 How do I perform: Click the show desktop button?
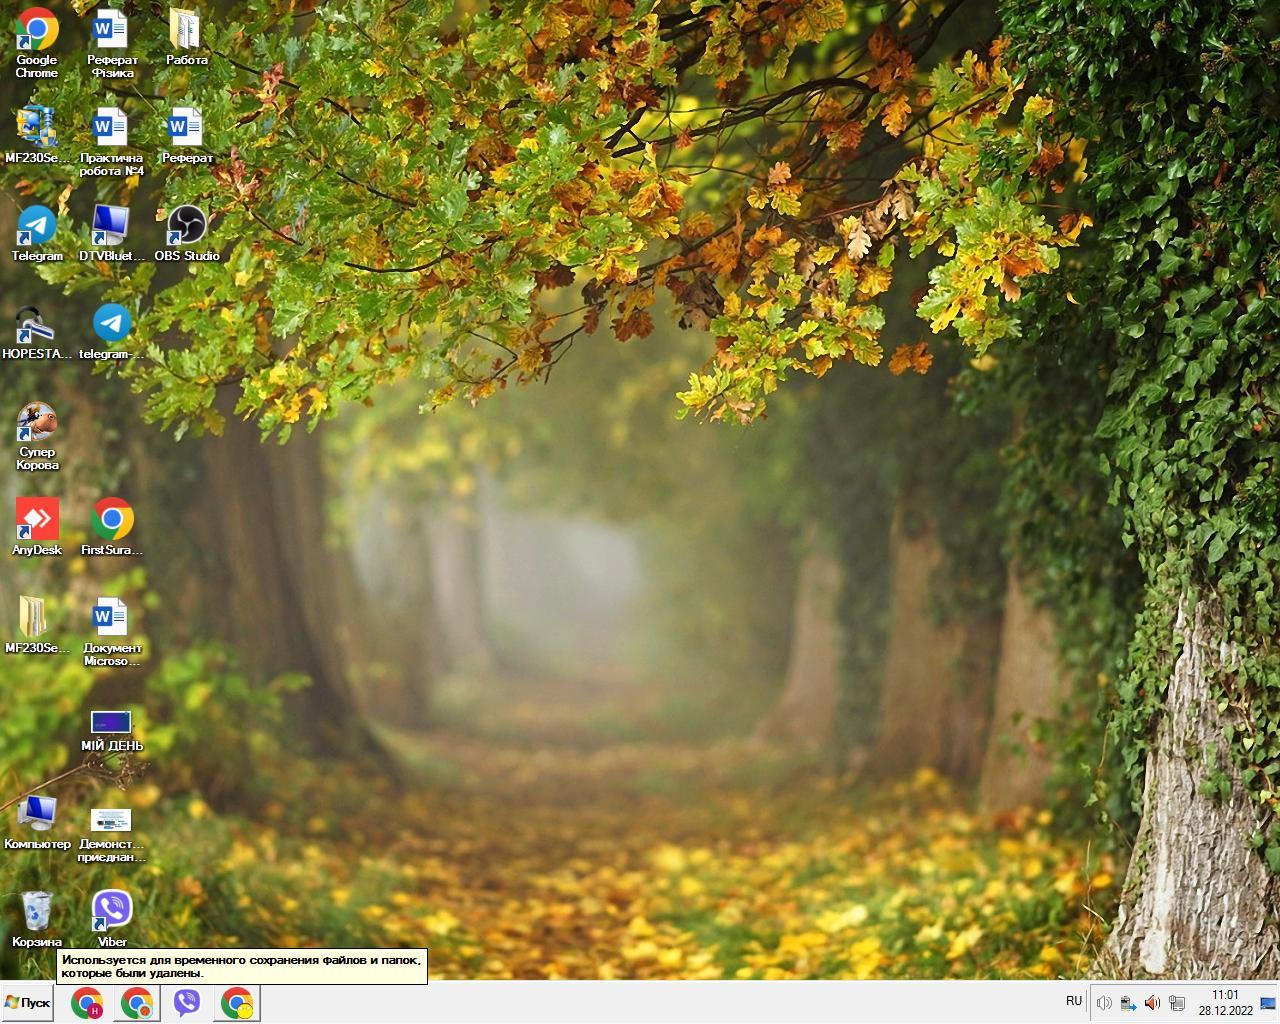[1268, 1003]
